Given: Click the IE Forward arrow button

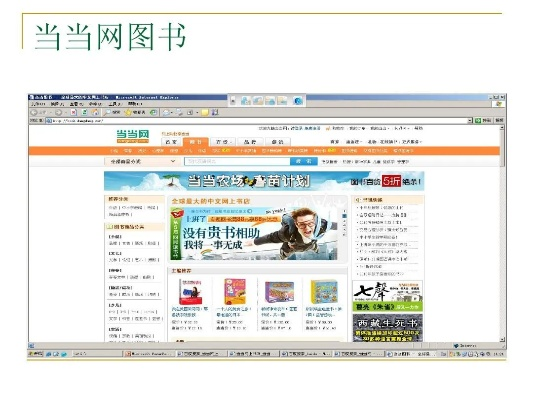Looking at the screenshot, I should [x=58, y=112].
